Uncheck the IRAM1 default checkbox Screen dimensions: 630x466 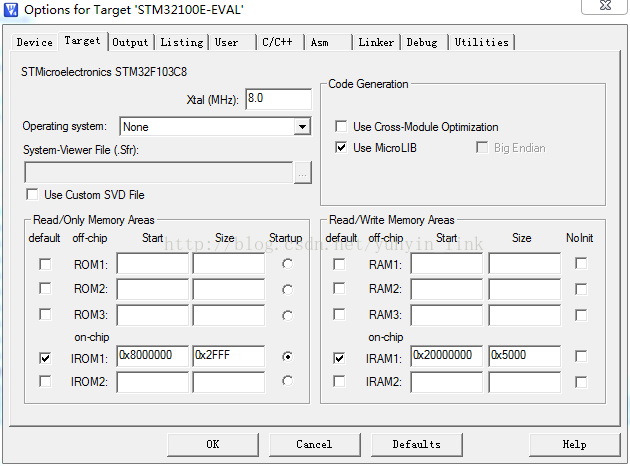point(339,358)
